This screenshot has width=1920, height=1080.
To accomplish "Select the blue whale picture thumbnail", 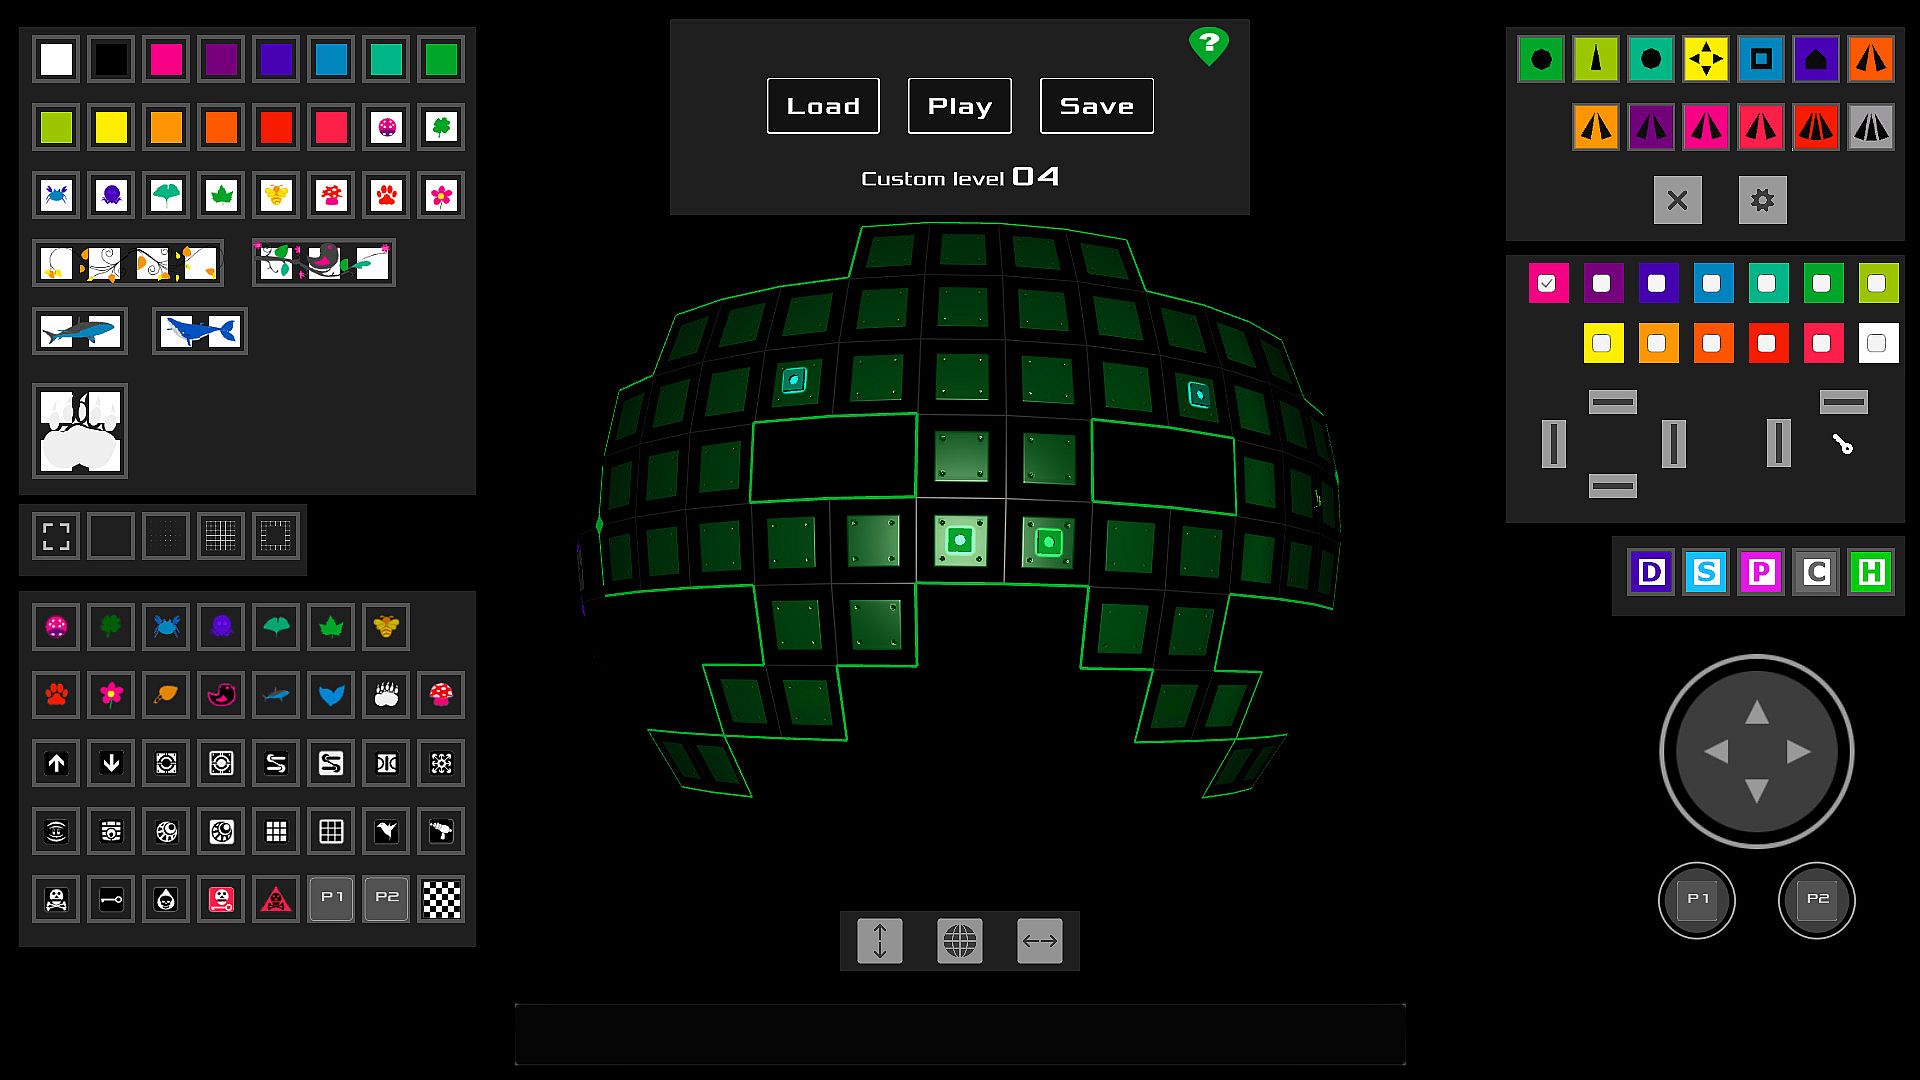I will coord(200,331).
